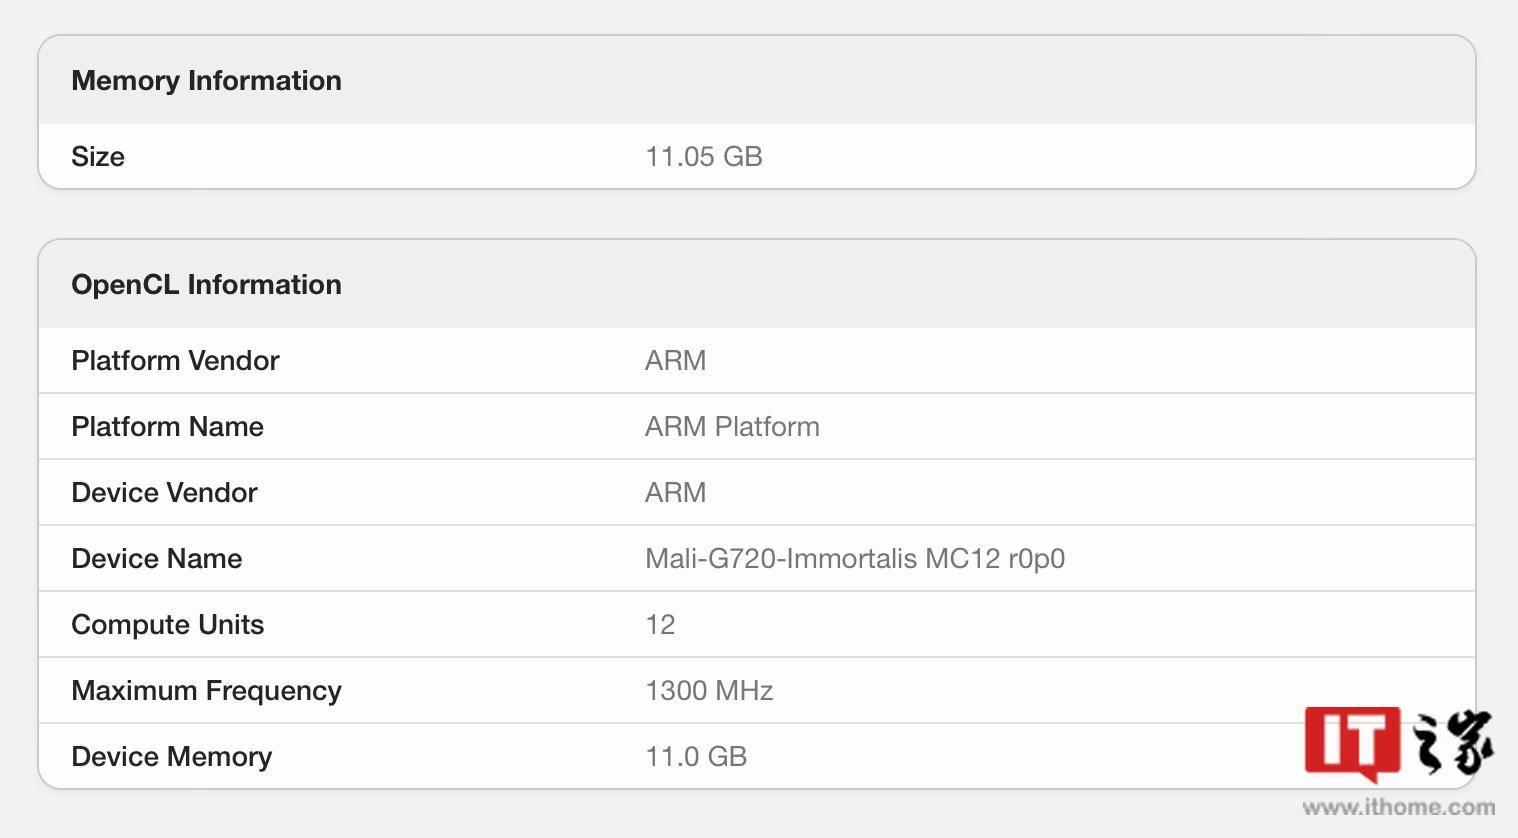The height and width of the screenshot is (838, 1518).
Task: Select the ARM value beside Platform Vendor
Action: (676, 361)
